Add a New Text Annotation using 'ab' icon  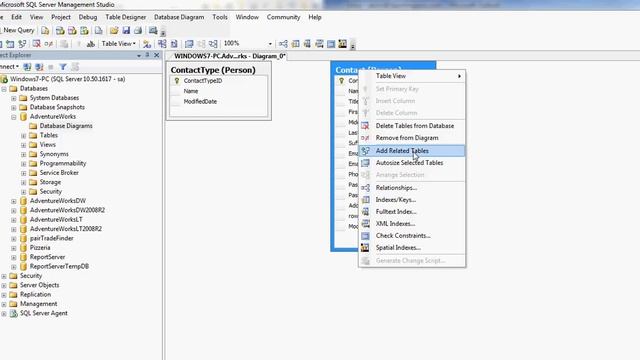tap(91, 44)
